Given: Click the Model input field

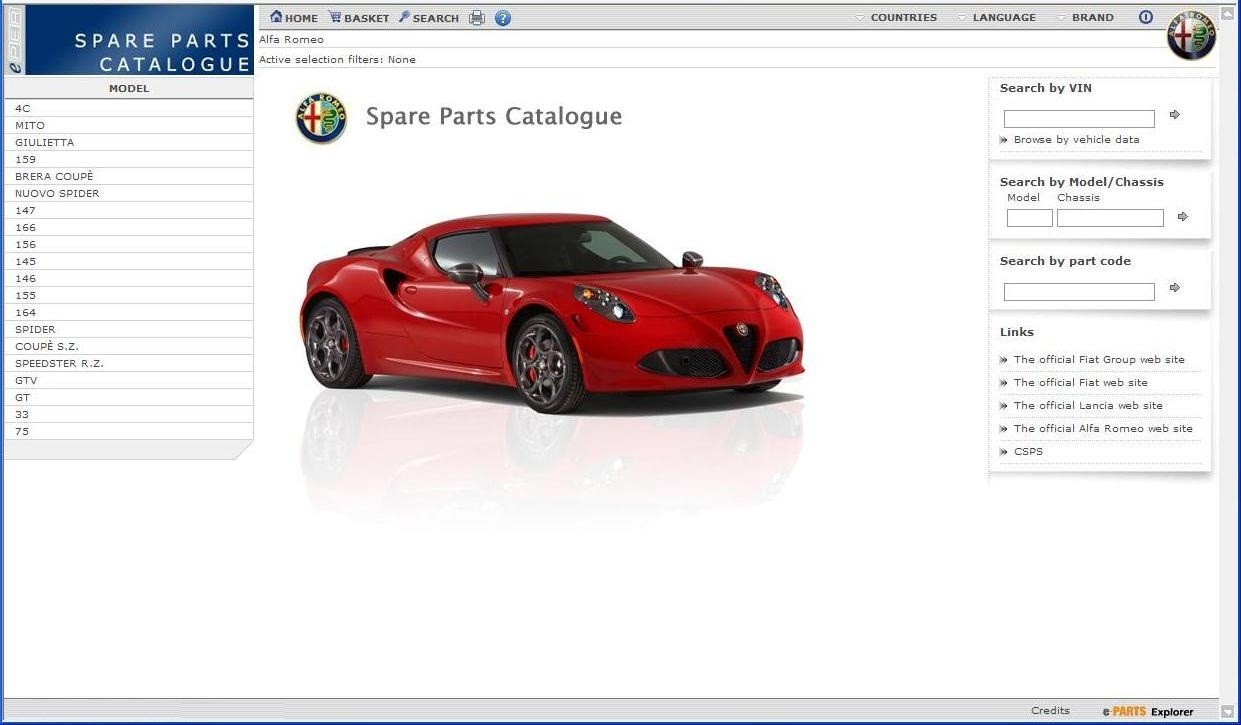Looking at the screenshot, I should pos(1029,218).
